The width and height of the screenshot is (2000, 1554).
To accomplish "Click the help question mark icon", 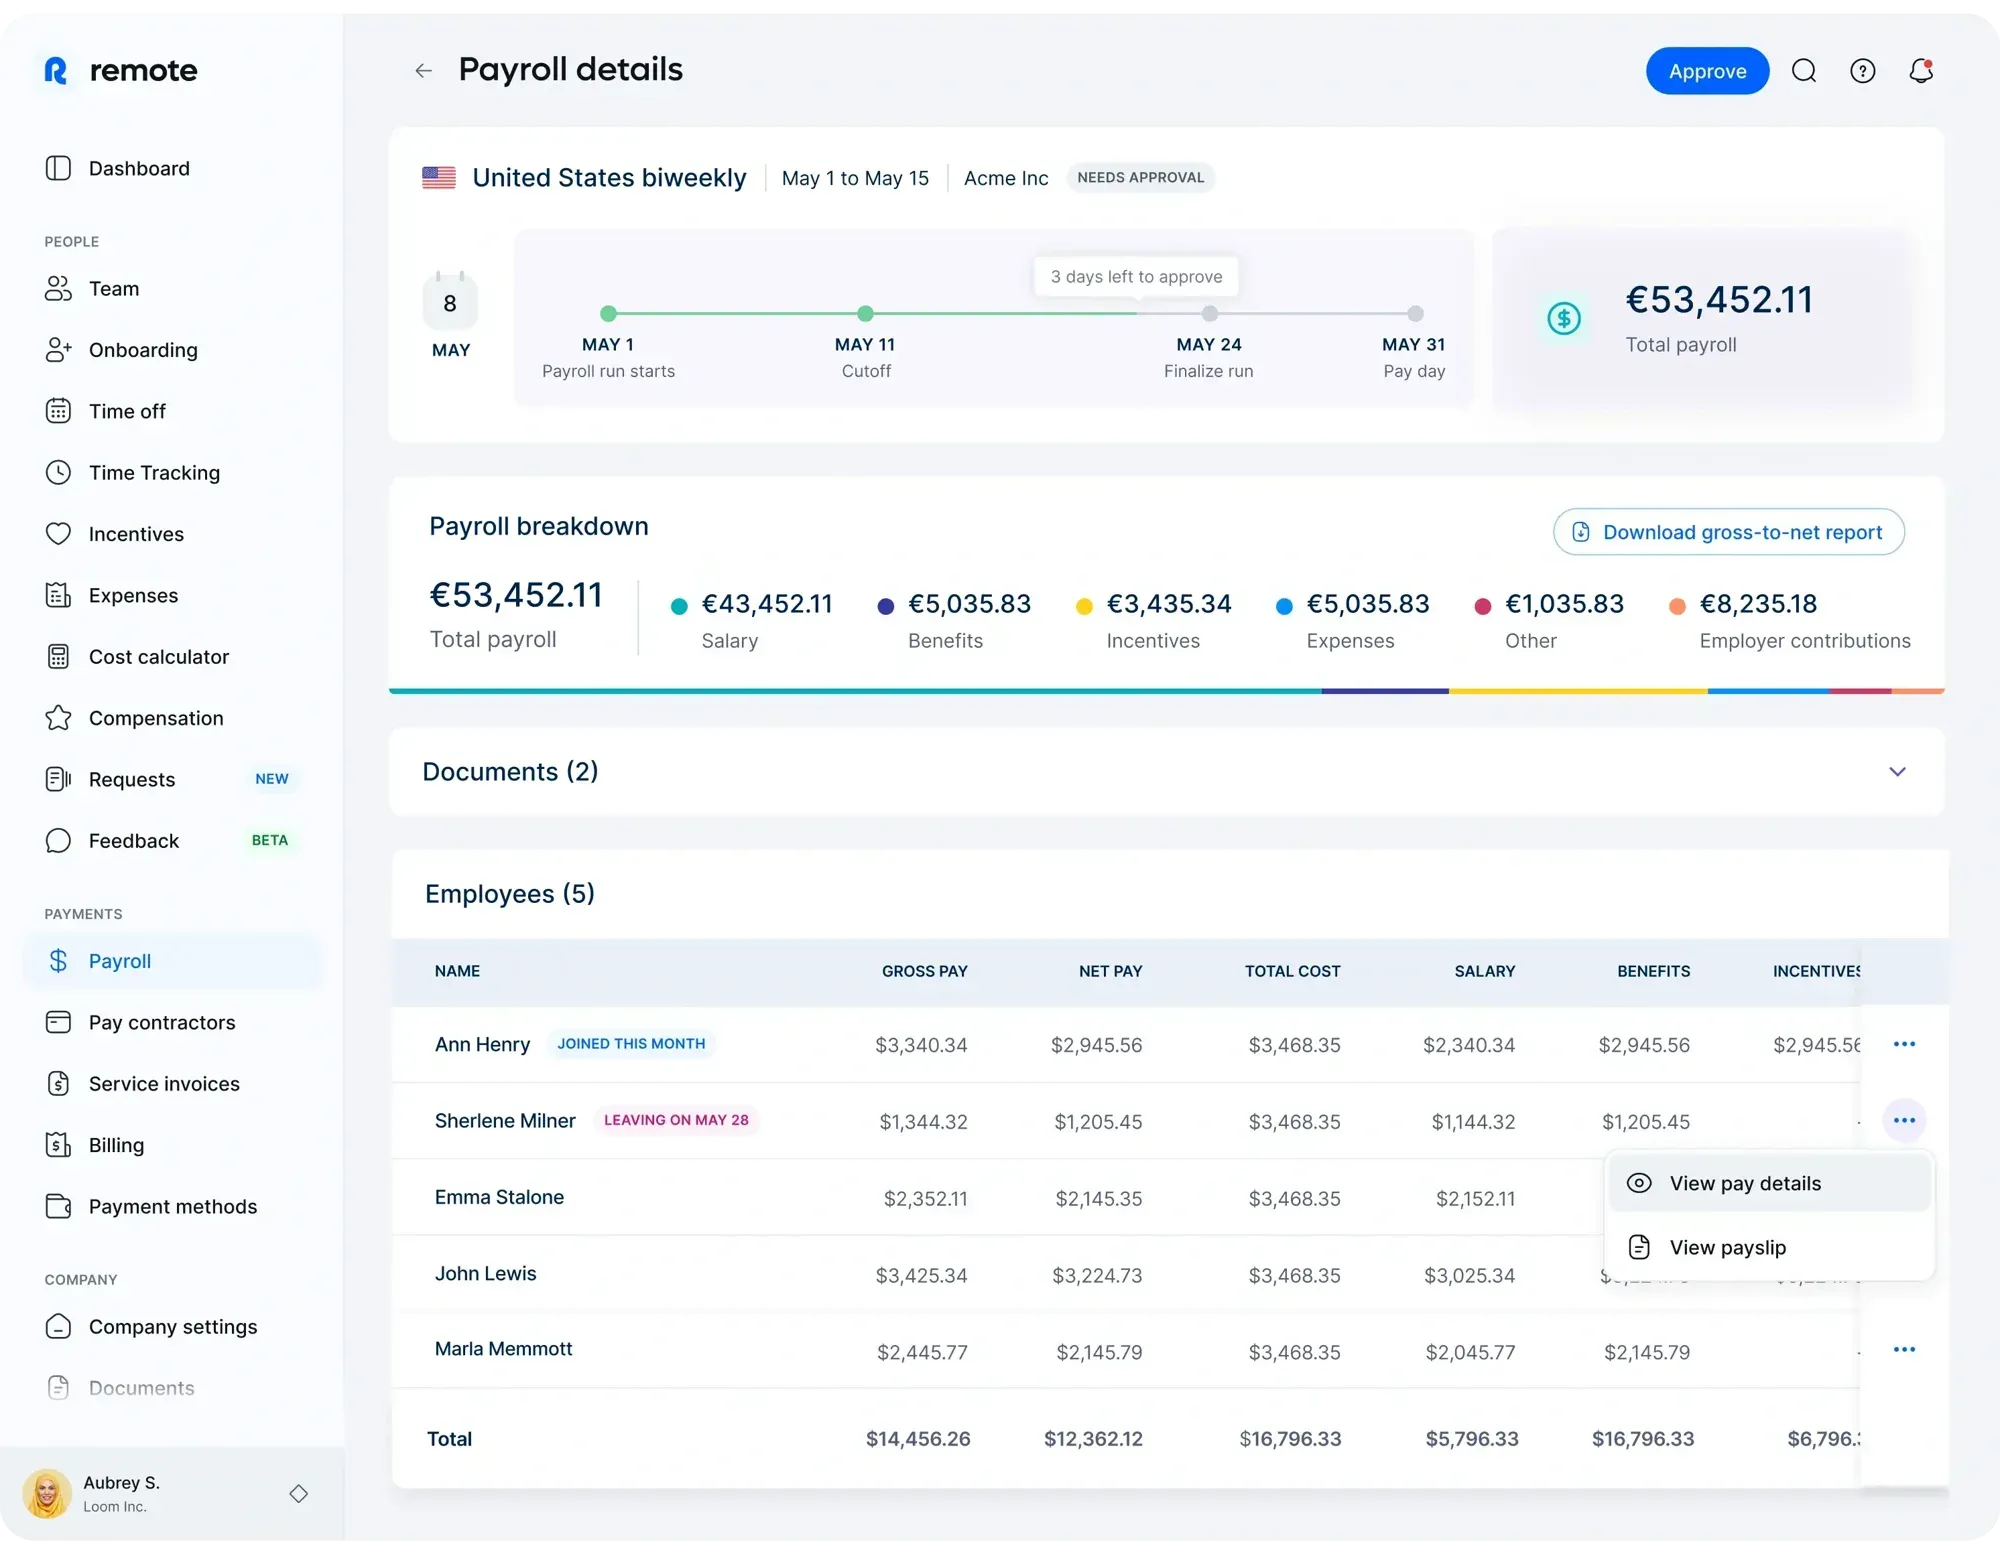I will pos(1862,71).
